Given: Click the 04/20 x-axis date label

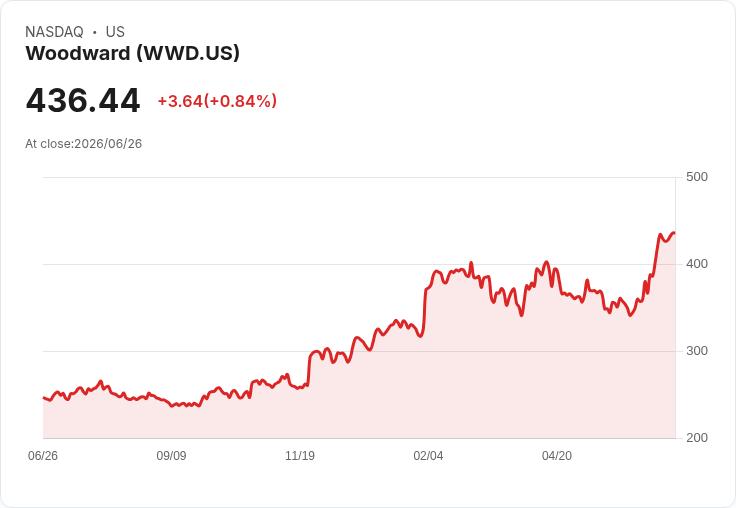Looking at the screenshot, I should click(x=557, y=456).
